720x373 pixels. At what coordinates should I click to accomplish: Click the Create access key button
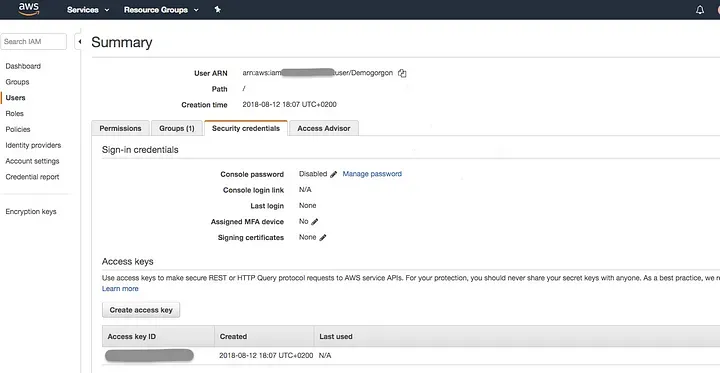(x=141, y=310)
